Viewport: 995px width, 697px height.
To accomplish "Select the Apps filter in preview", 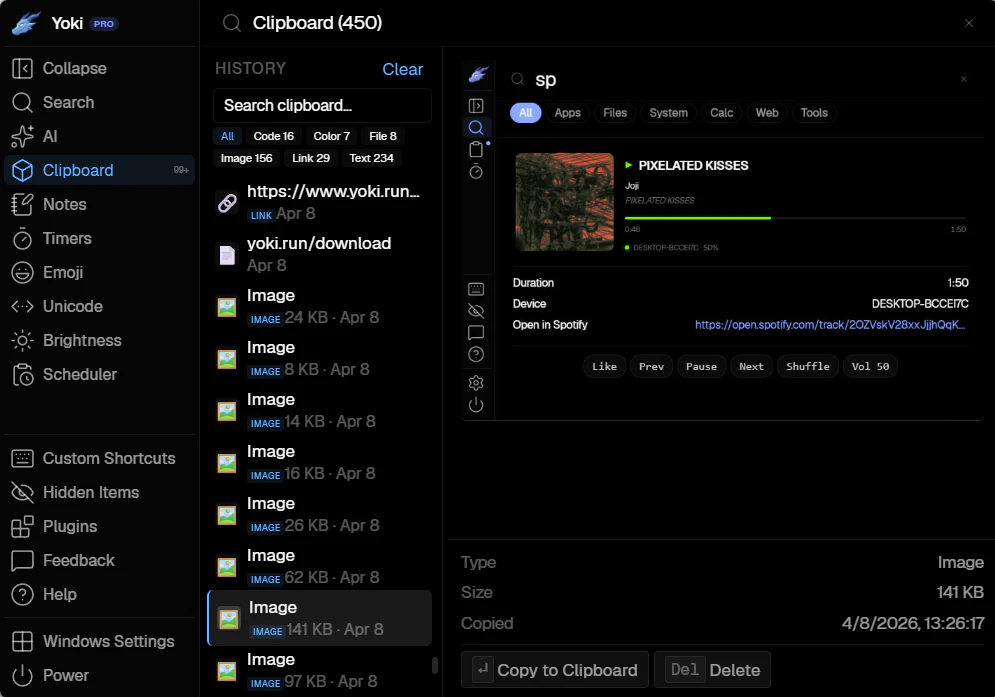I will 567,113.
